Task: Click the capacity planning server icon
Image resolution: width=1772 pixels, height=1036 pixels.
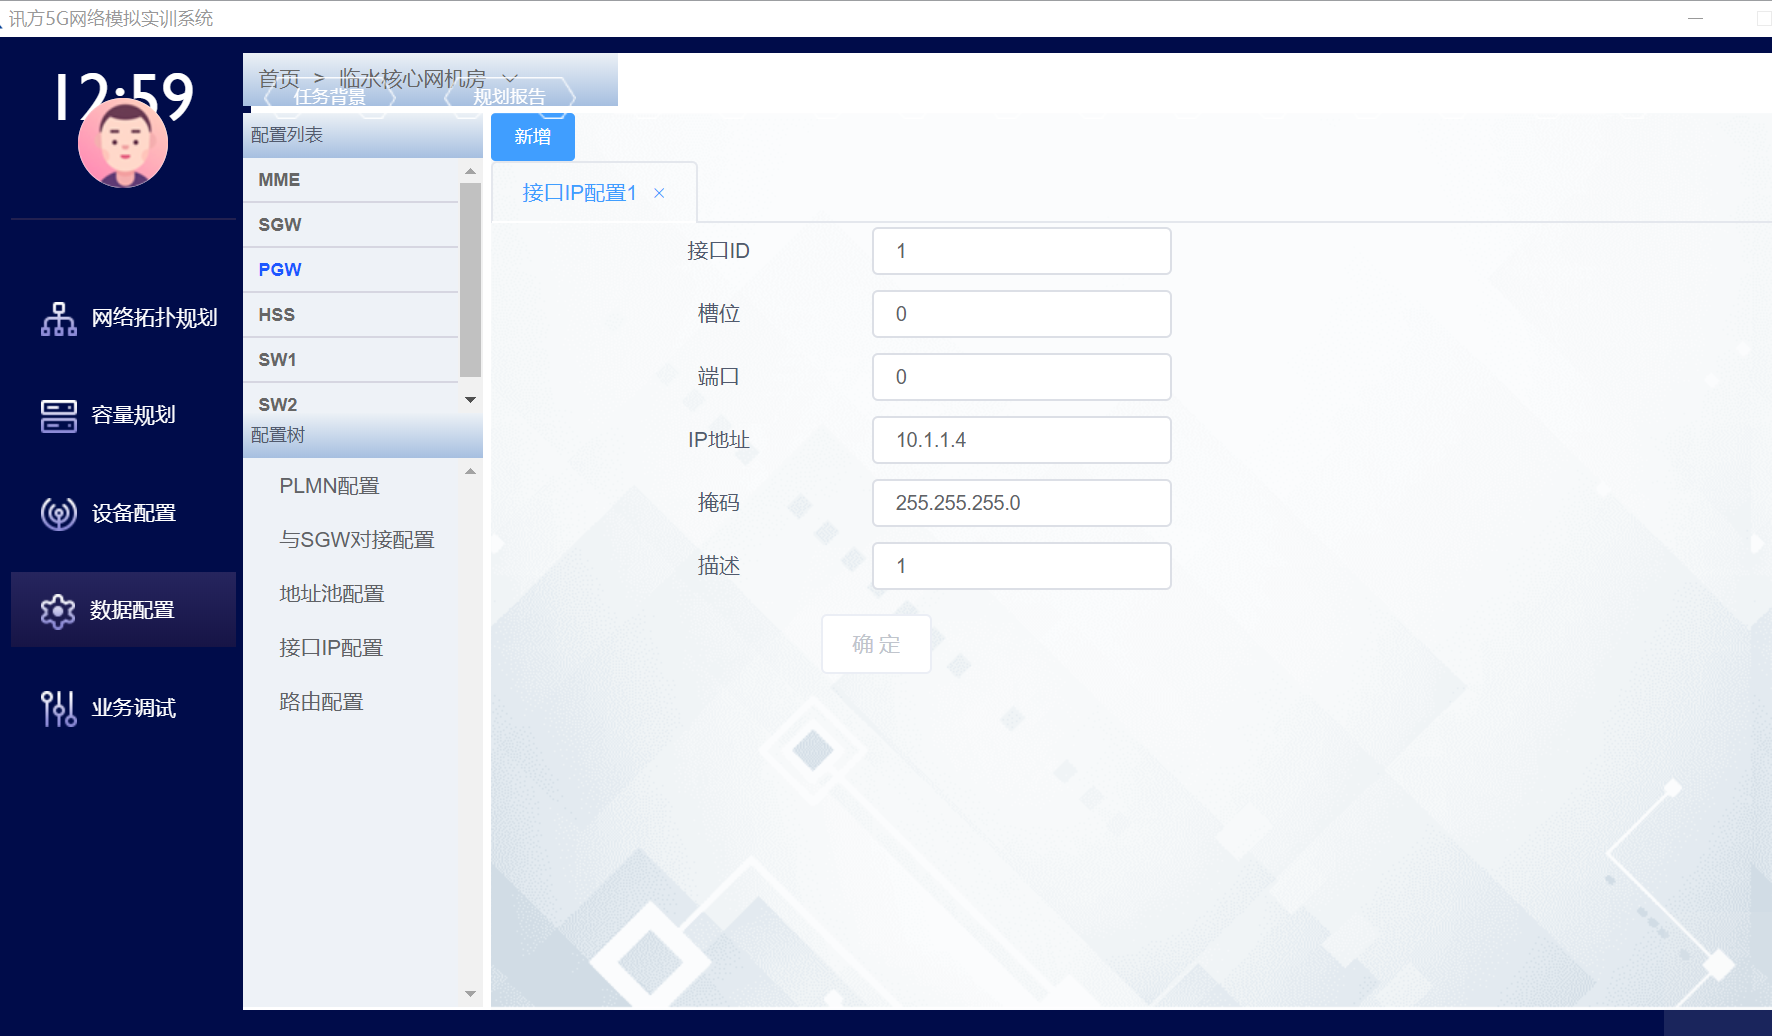Action: click(59, 416)
